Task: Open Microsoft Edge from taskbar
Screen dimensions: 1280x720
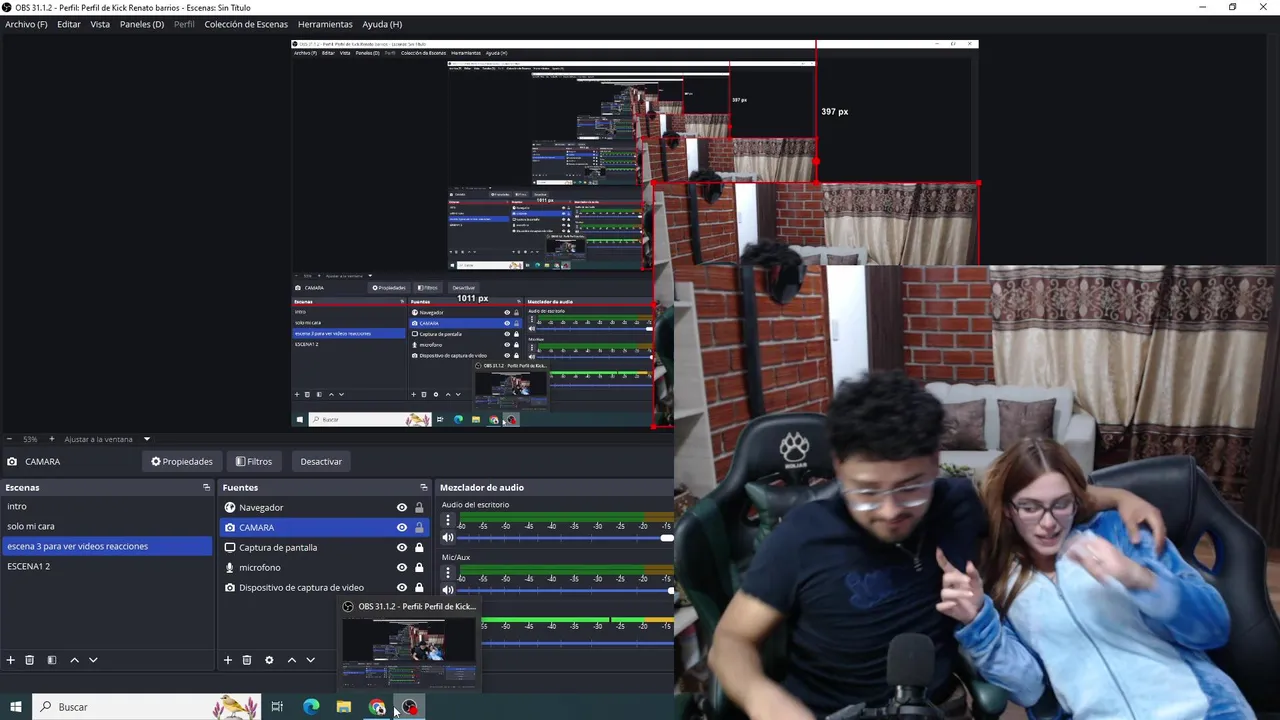Action: pos(311,707)
